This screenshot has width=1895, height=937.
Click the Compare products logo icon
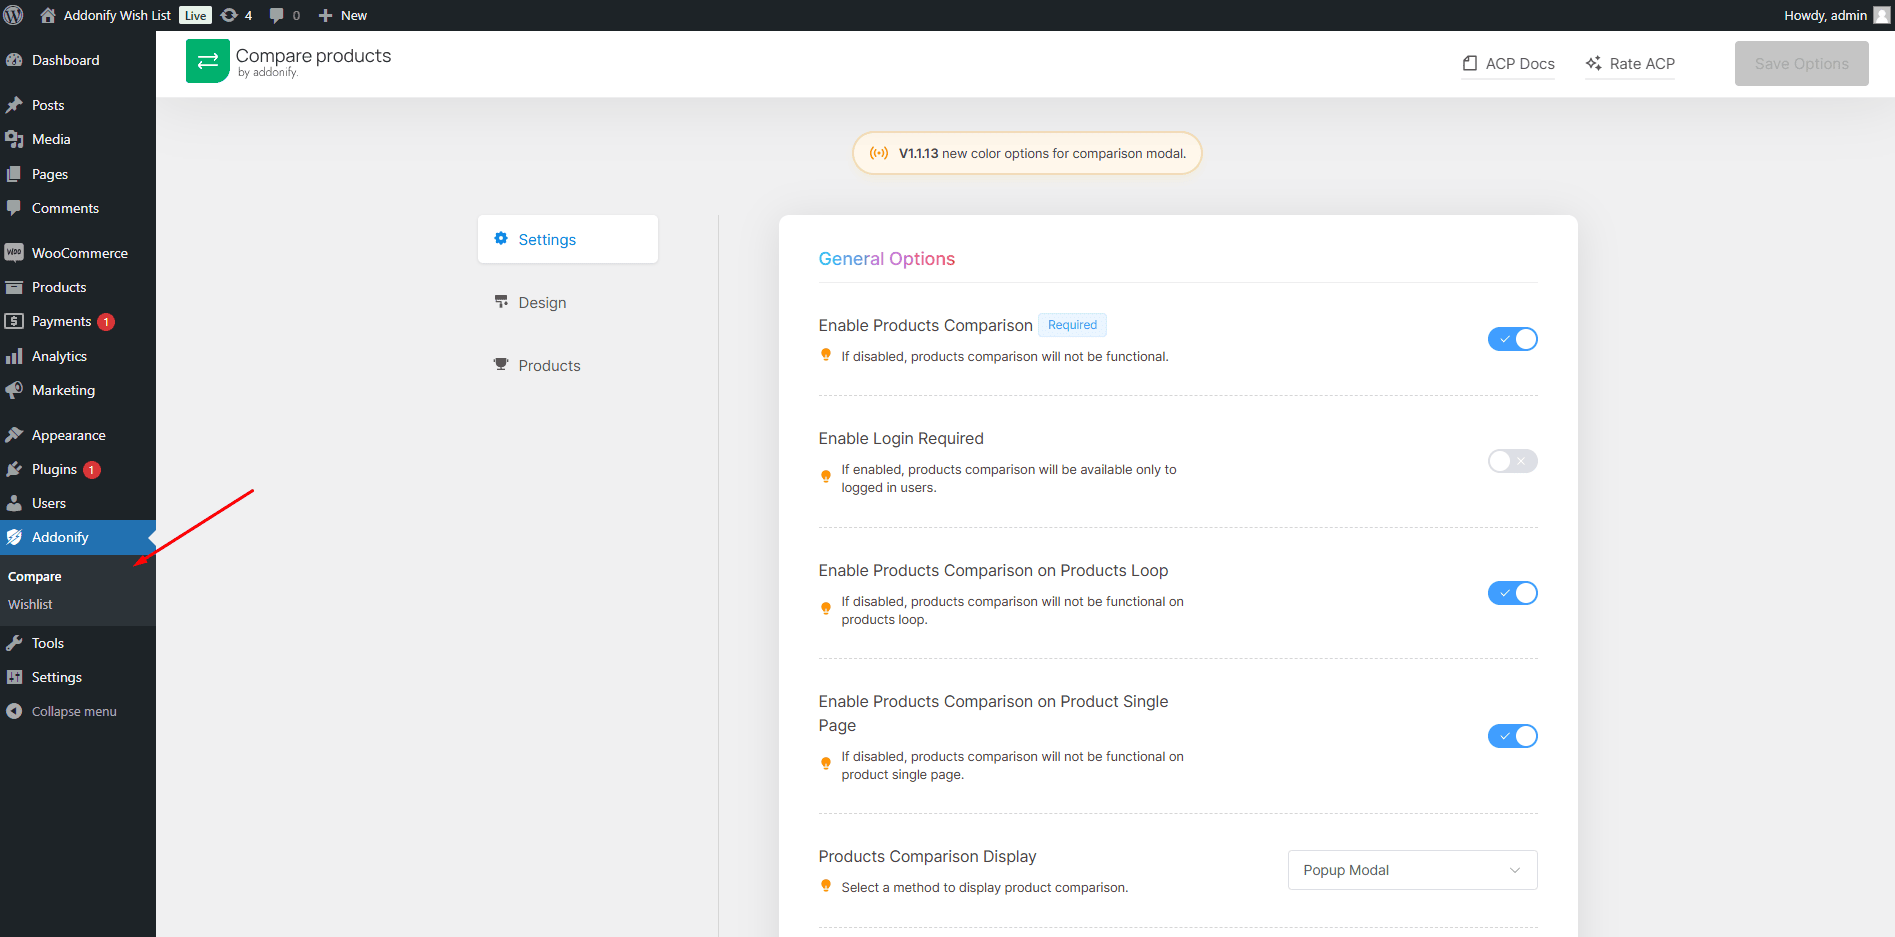click(207, 61)
